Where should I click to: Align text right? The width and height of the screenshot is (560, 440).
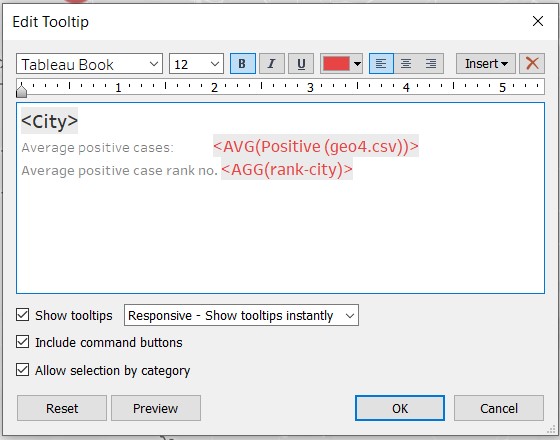(x=431, y=64)
